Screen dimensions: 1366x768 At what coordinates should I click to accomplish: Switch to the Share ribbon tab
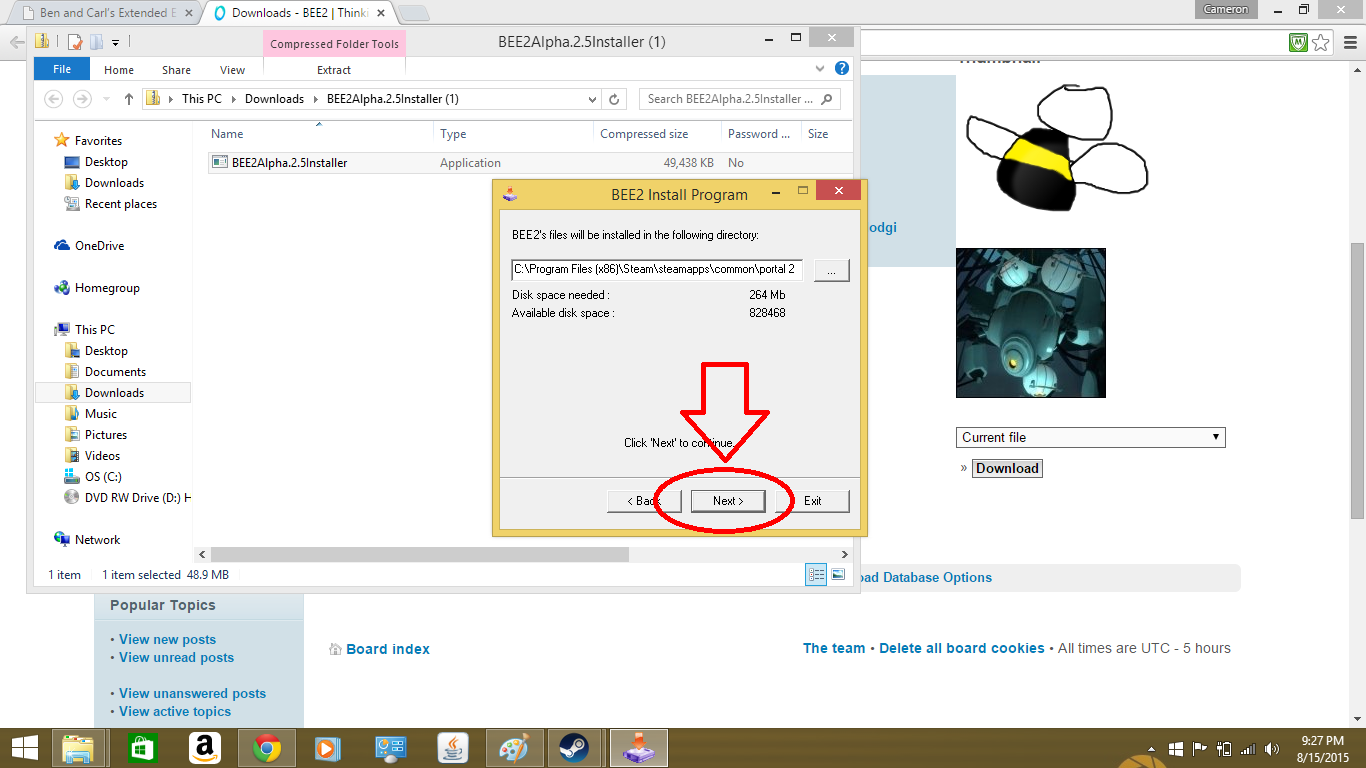pos(176,70)
